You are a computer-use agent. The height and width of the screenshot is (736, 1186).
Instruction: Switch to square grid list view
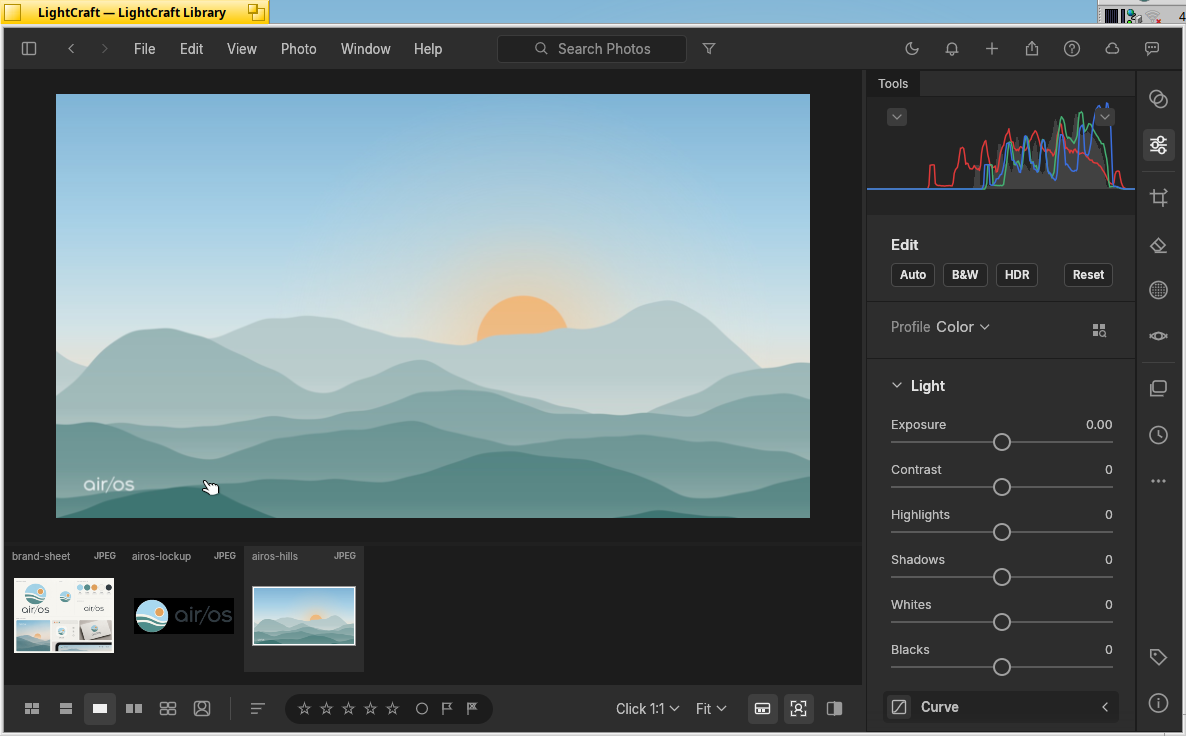coord(66,709)
